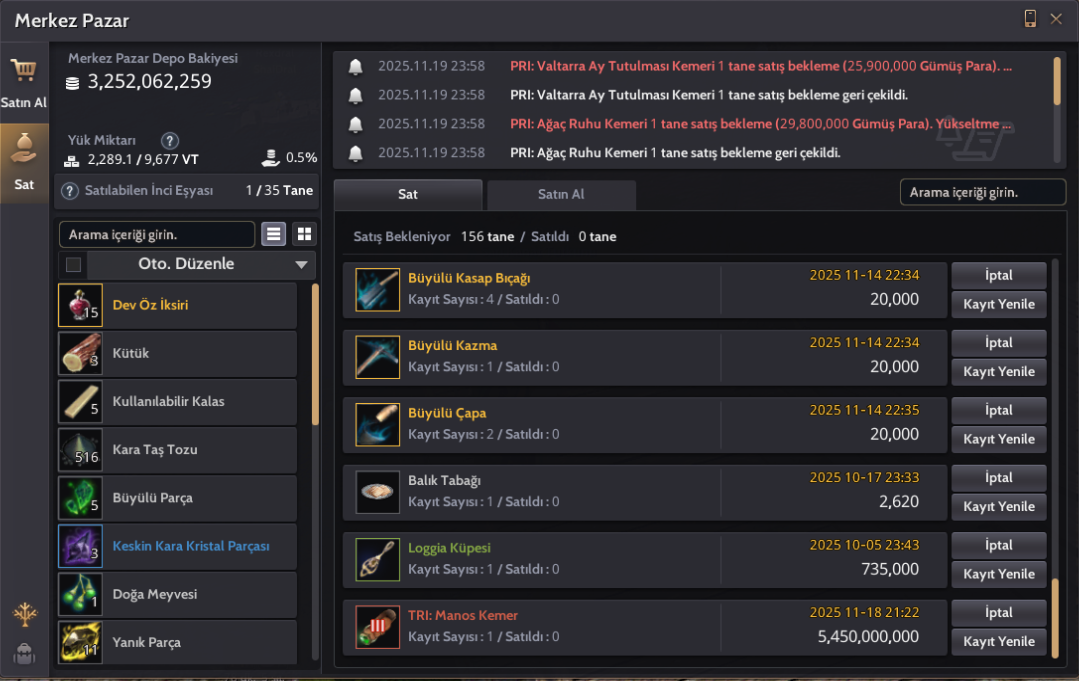Select the Sat money bag sidebar icon

[24, 162]
